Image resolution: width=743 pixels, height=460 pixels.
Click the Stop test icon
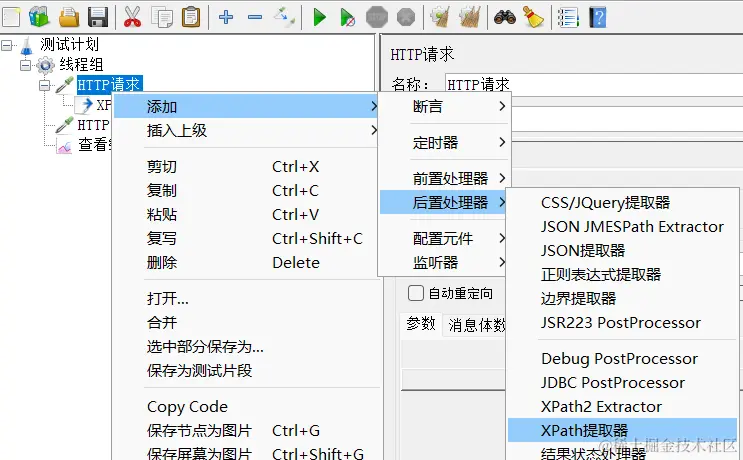[x=377, y=18]
